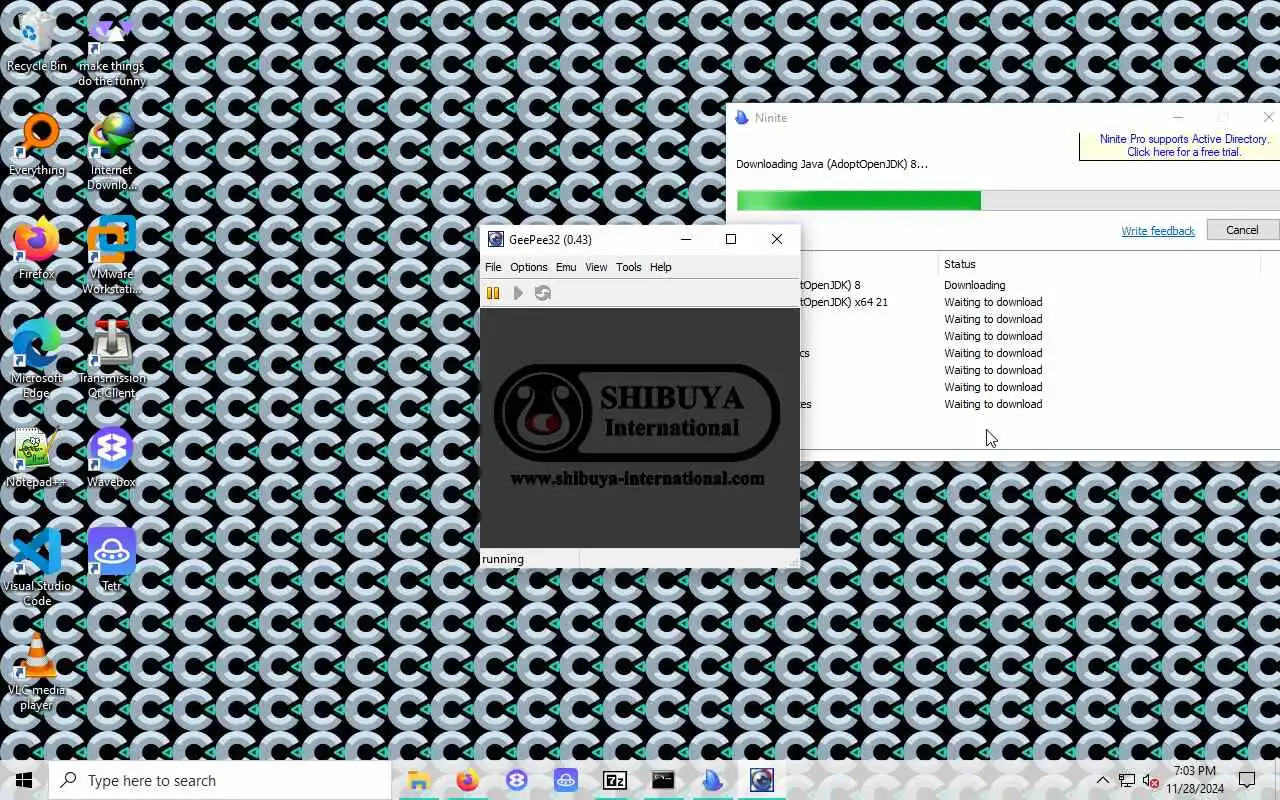The height and width of the screenshot is (800, 1280).
Task: Click the GeePee32 taskbar icon
Action: (x=761, y=780)
